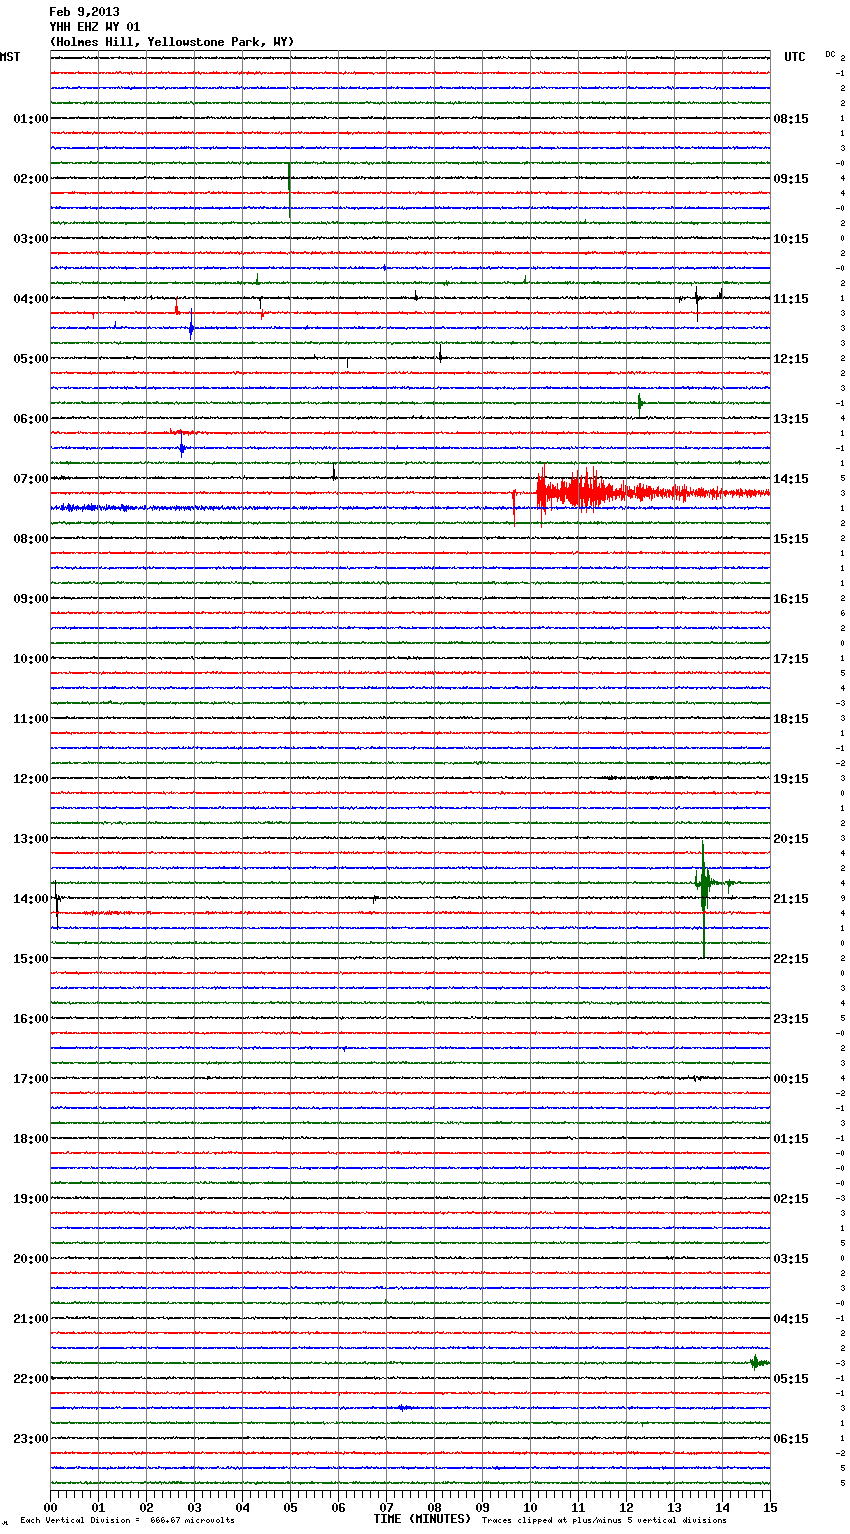Image resolution: width=850 pixels, height=1534 pixels.
Task: Click the "TIME (MINUTES)" axis title
Action: (422, 1519)
